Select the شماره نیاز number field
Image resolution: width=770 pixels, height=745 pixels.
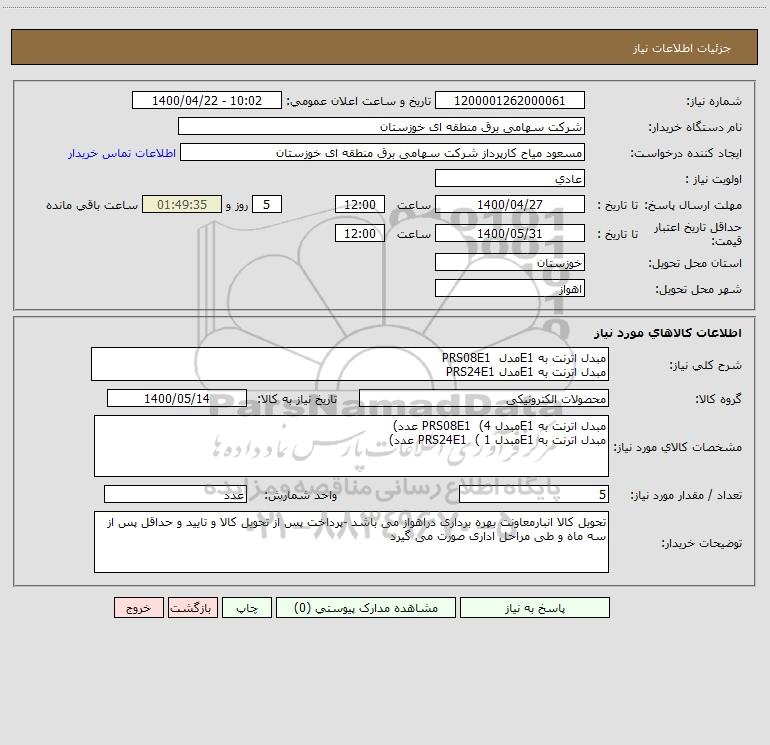[x=510, y=100]
